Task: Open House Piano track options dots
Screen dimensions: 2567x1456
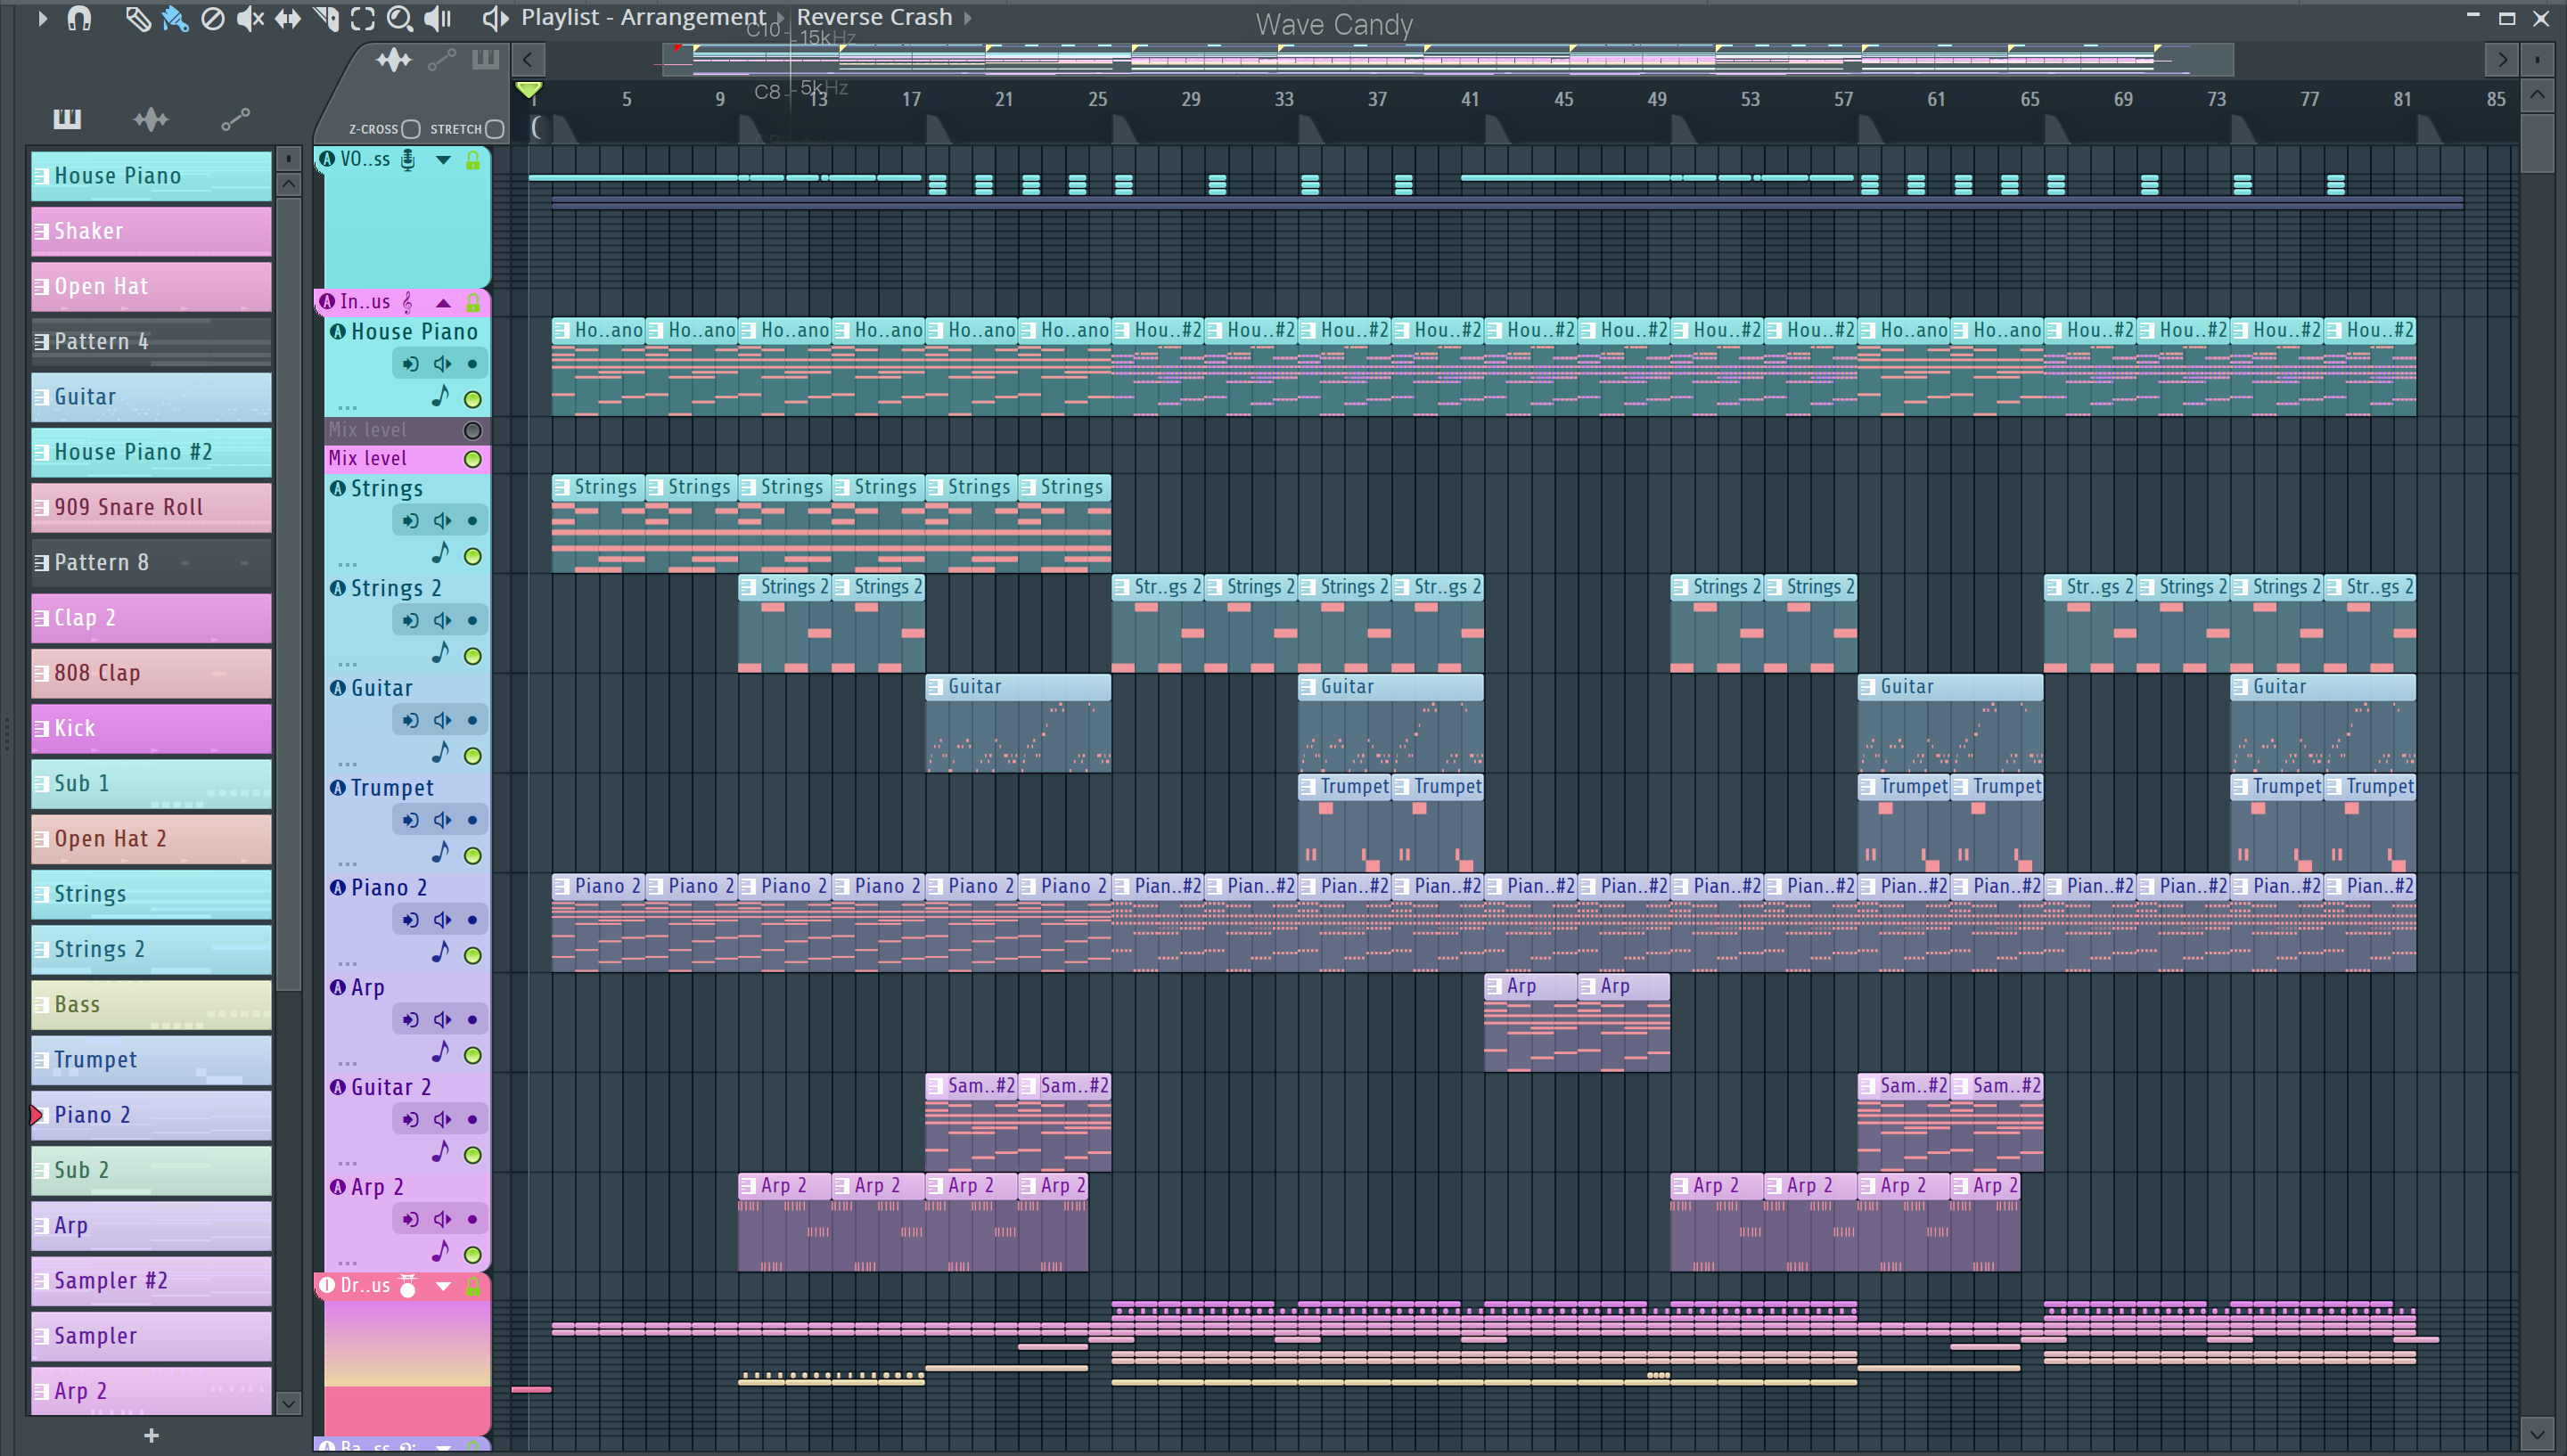Action: 347,407
